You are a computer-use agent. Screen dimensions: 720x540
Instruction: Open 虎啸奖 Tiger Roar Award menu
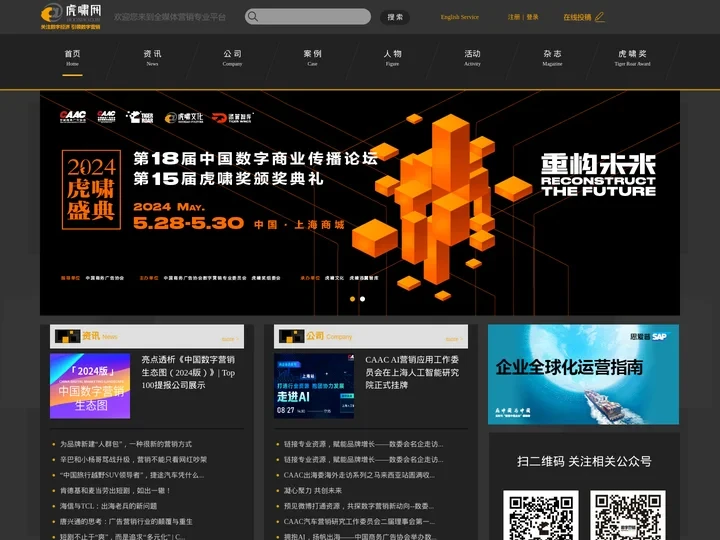[x=632, y=58]
